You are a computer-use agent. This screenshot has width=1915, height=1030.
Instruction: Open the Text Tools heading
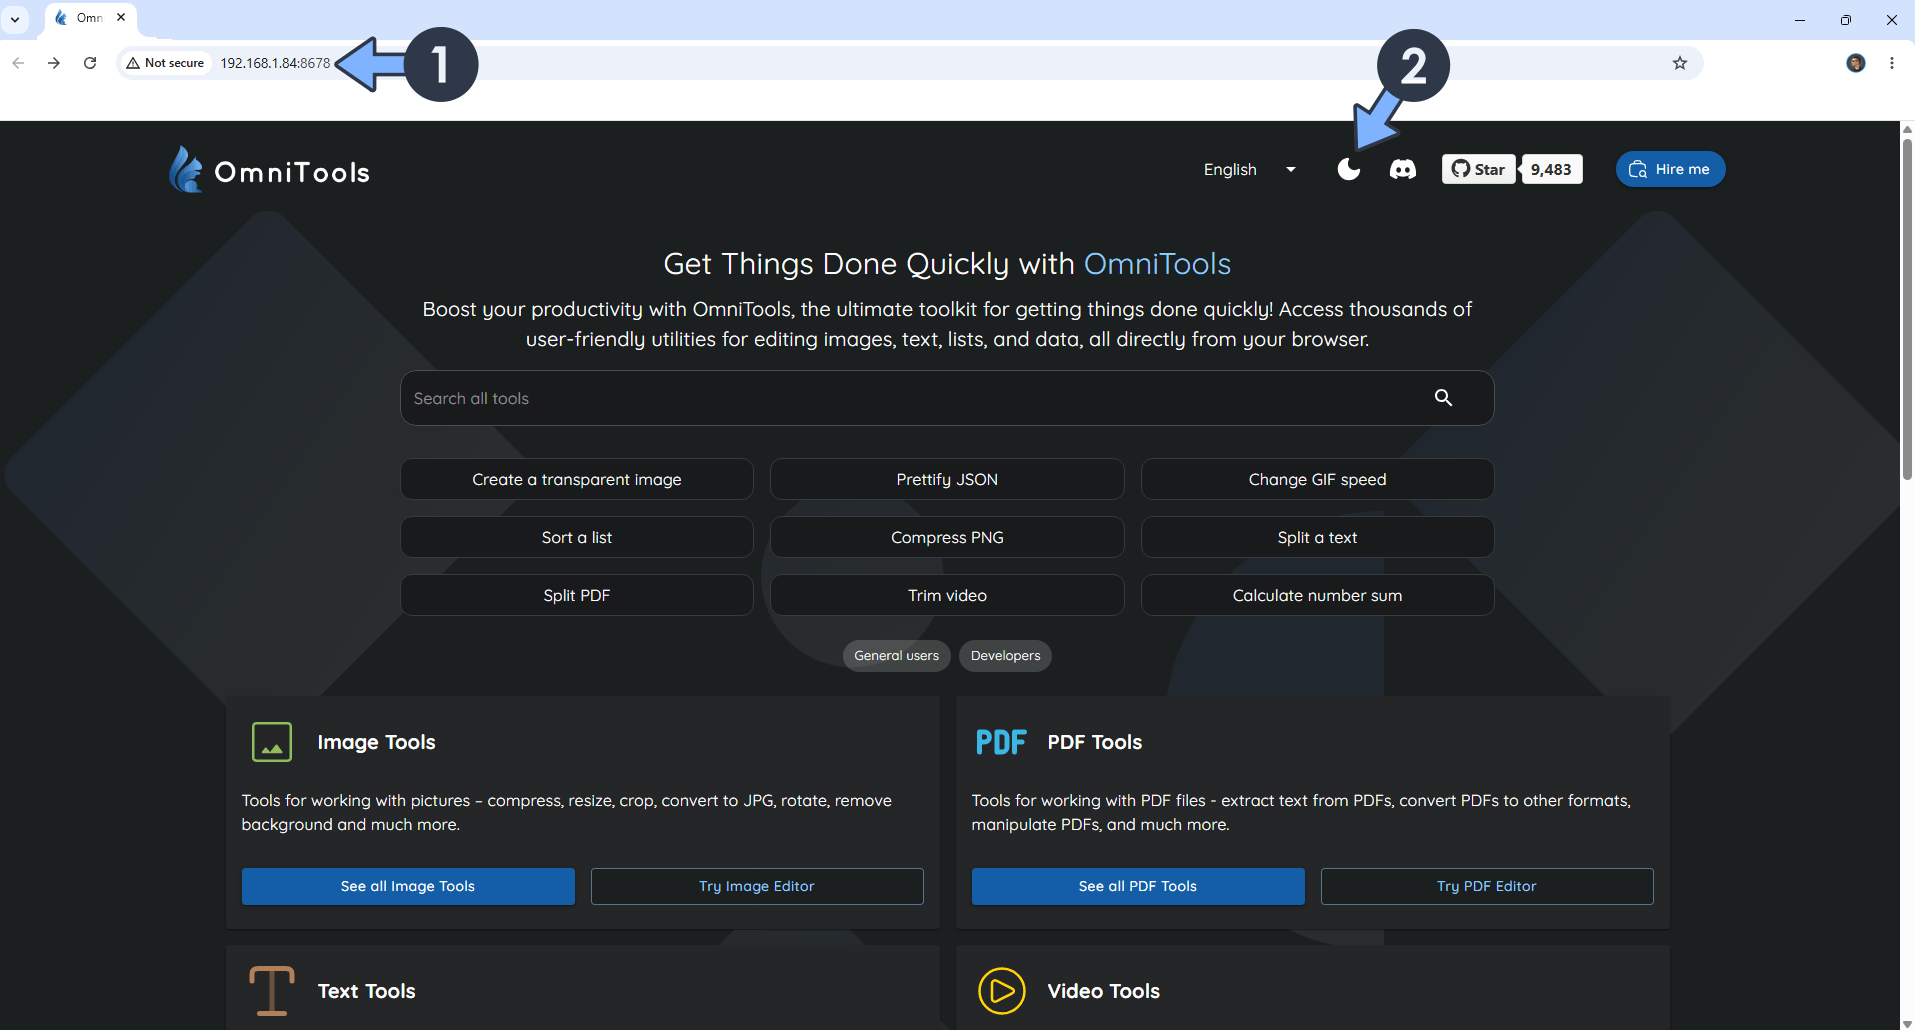[x=366, y=991]
